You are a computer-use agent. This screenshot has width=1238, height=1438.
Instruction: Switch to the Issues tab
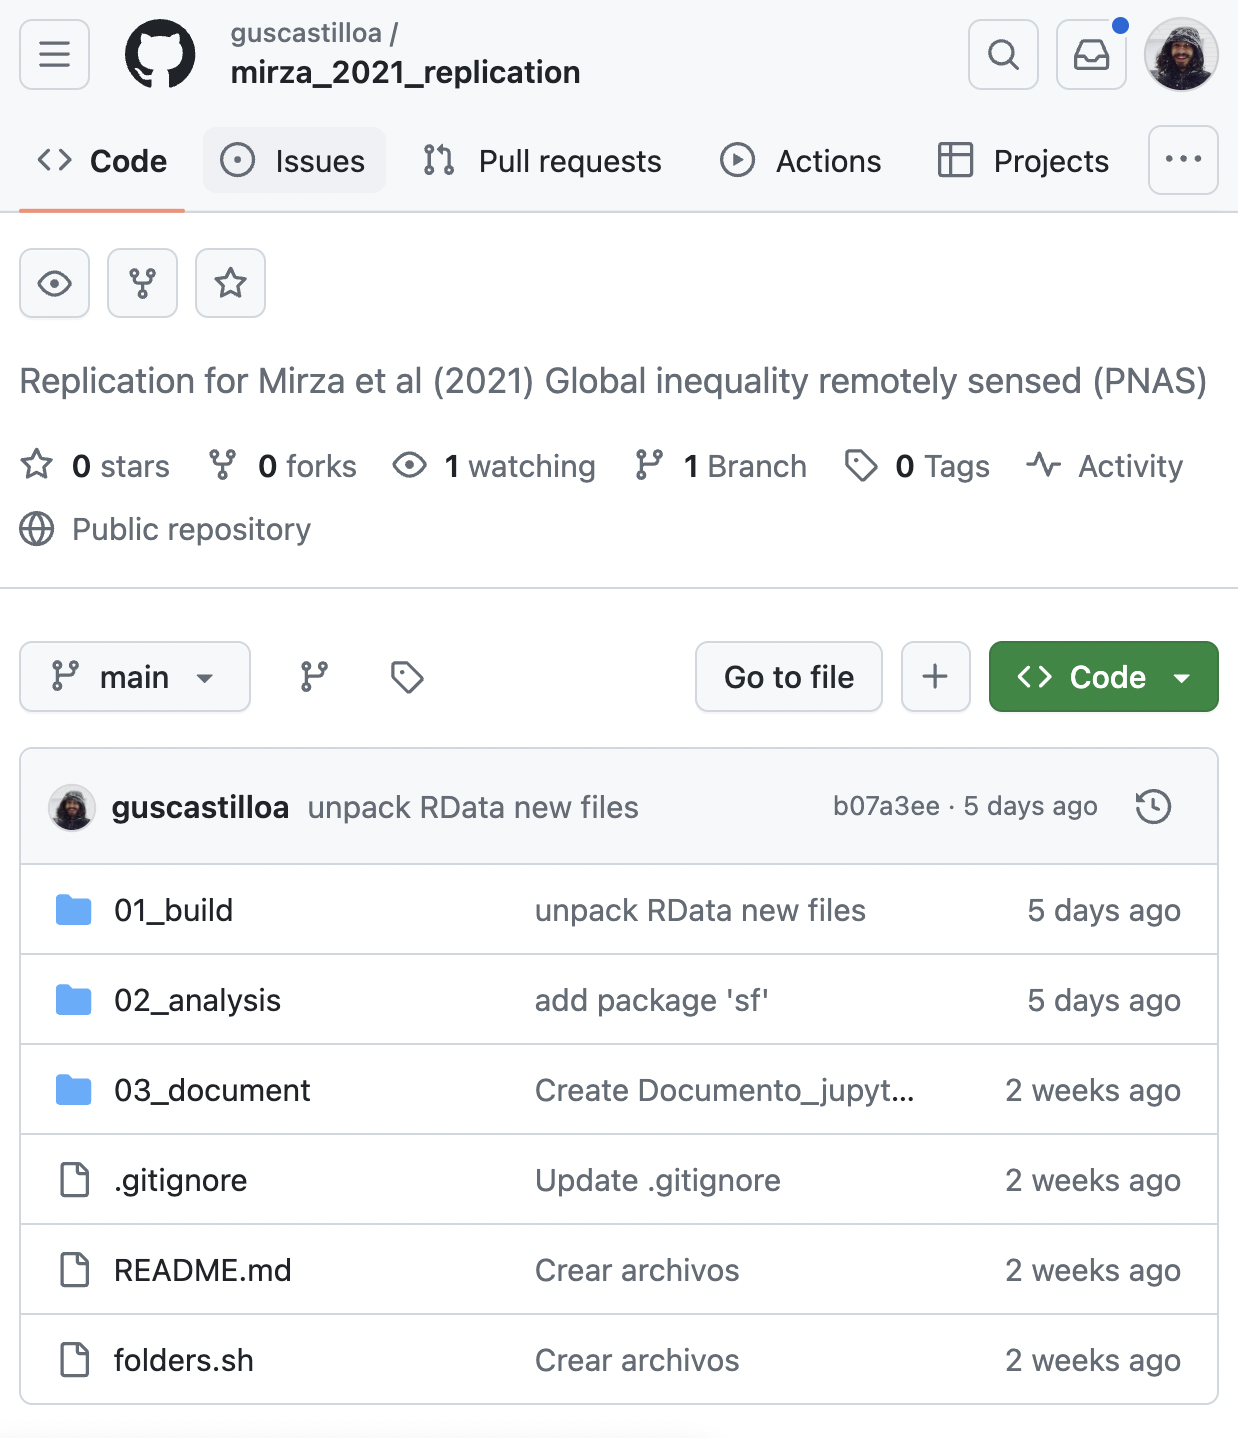pos(294,161)
